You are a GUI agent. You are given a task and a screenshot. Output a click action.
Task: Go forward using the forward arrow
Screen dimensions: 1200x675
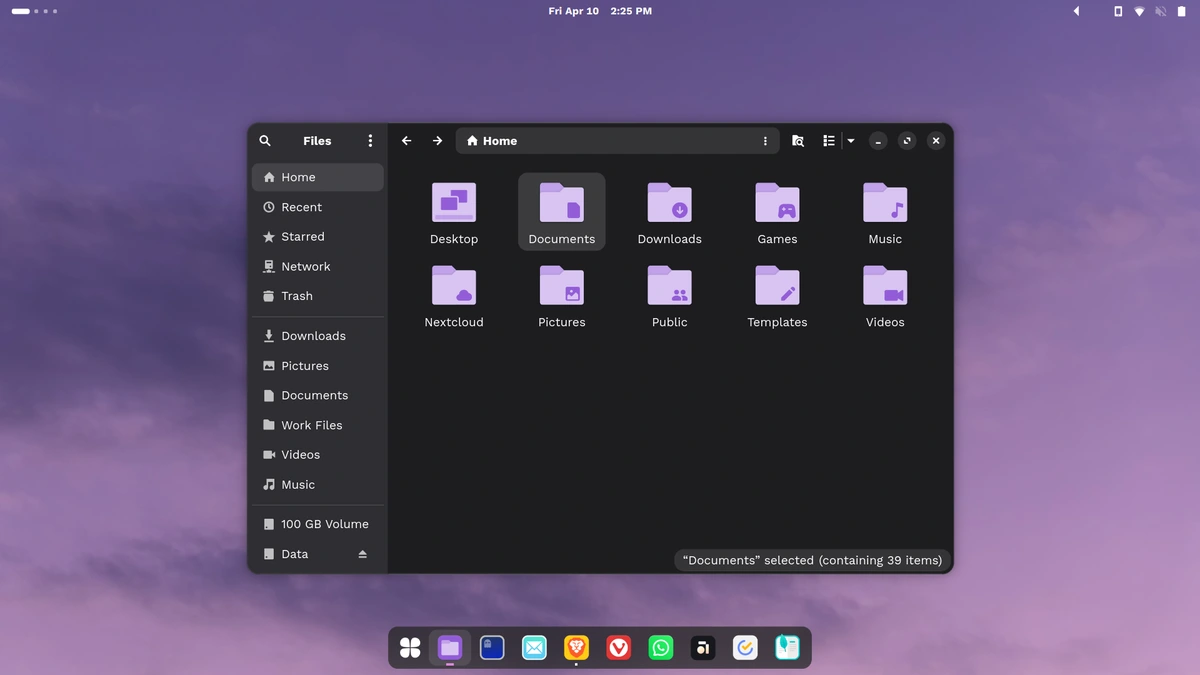coord(437,141)
